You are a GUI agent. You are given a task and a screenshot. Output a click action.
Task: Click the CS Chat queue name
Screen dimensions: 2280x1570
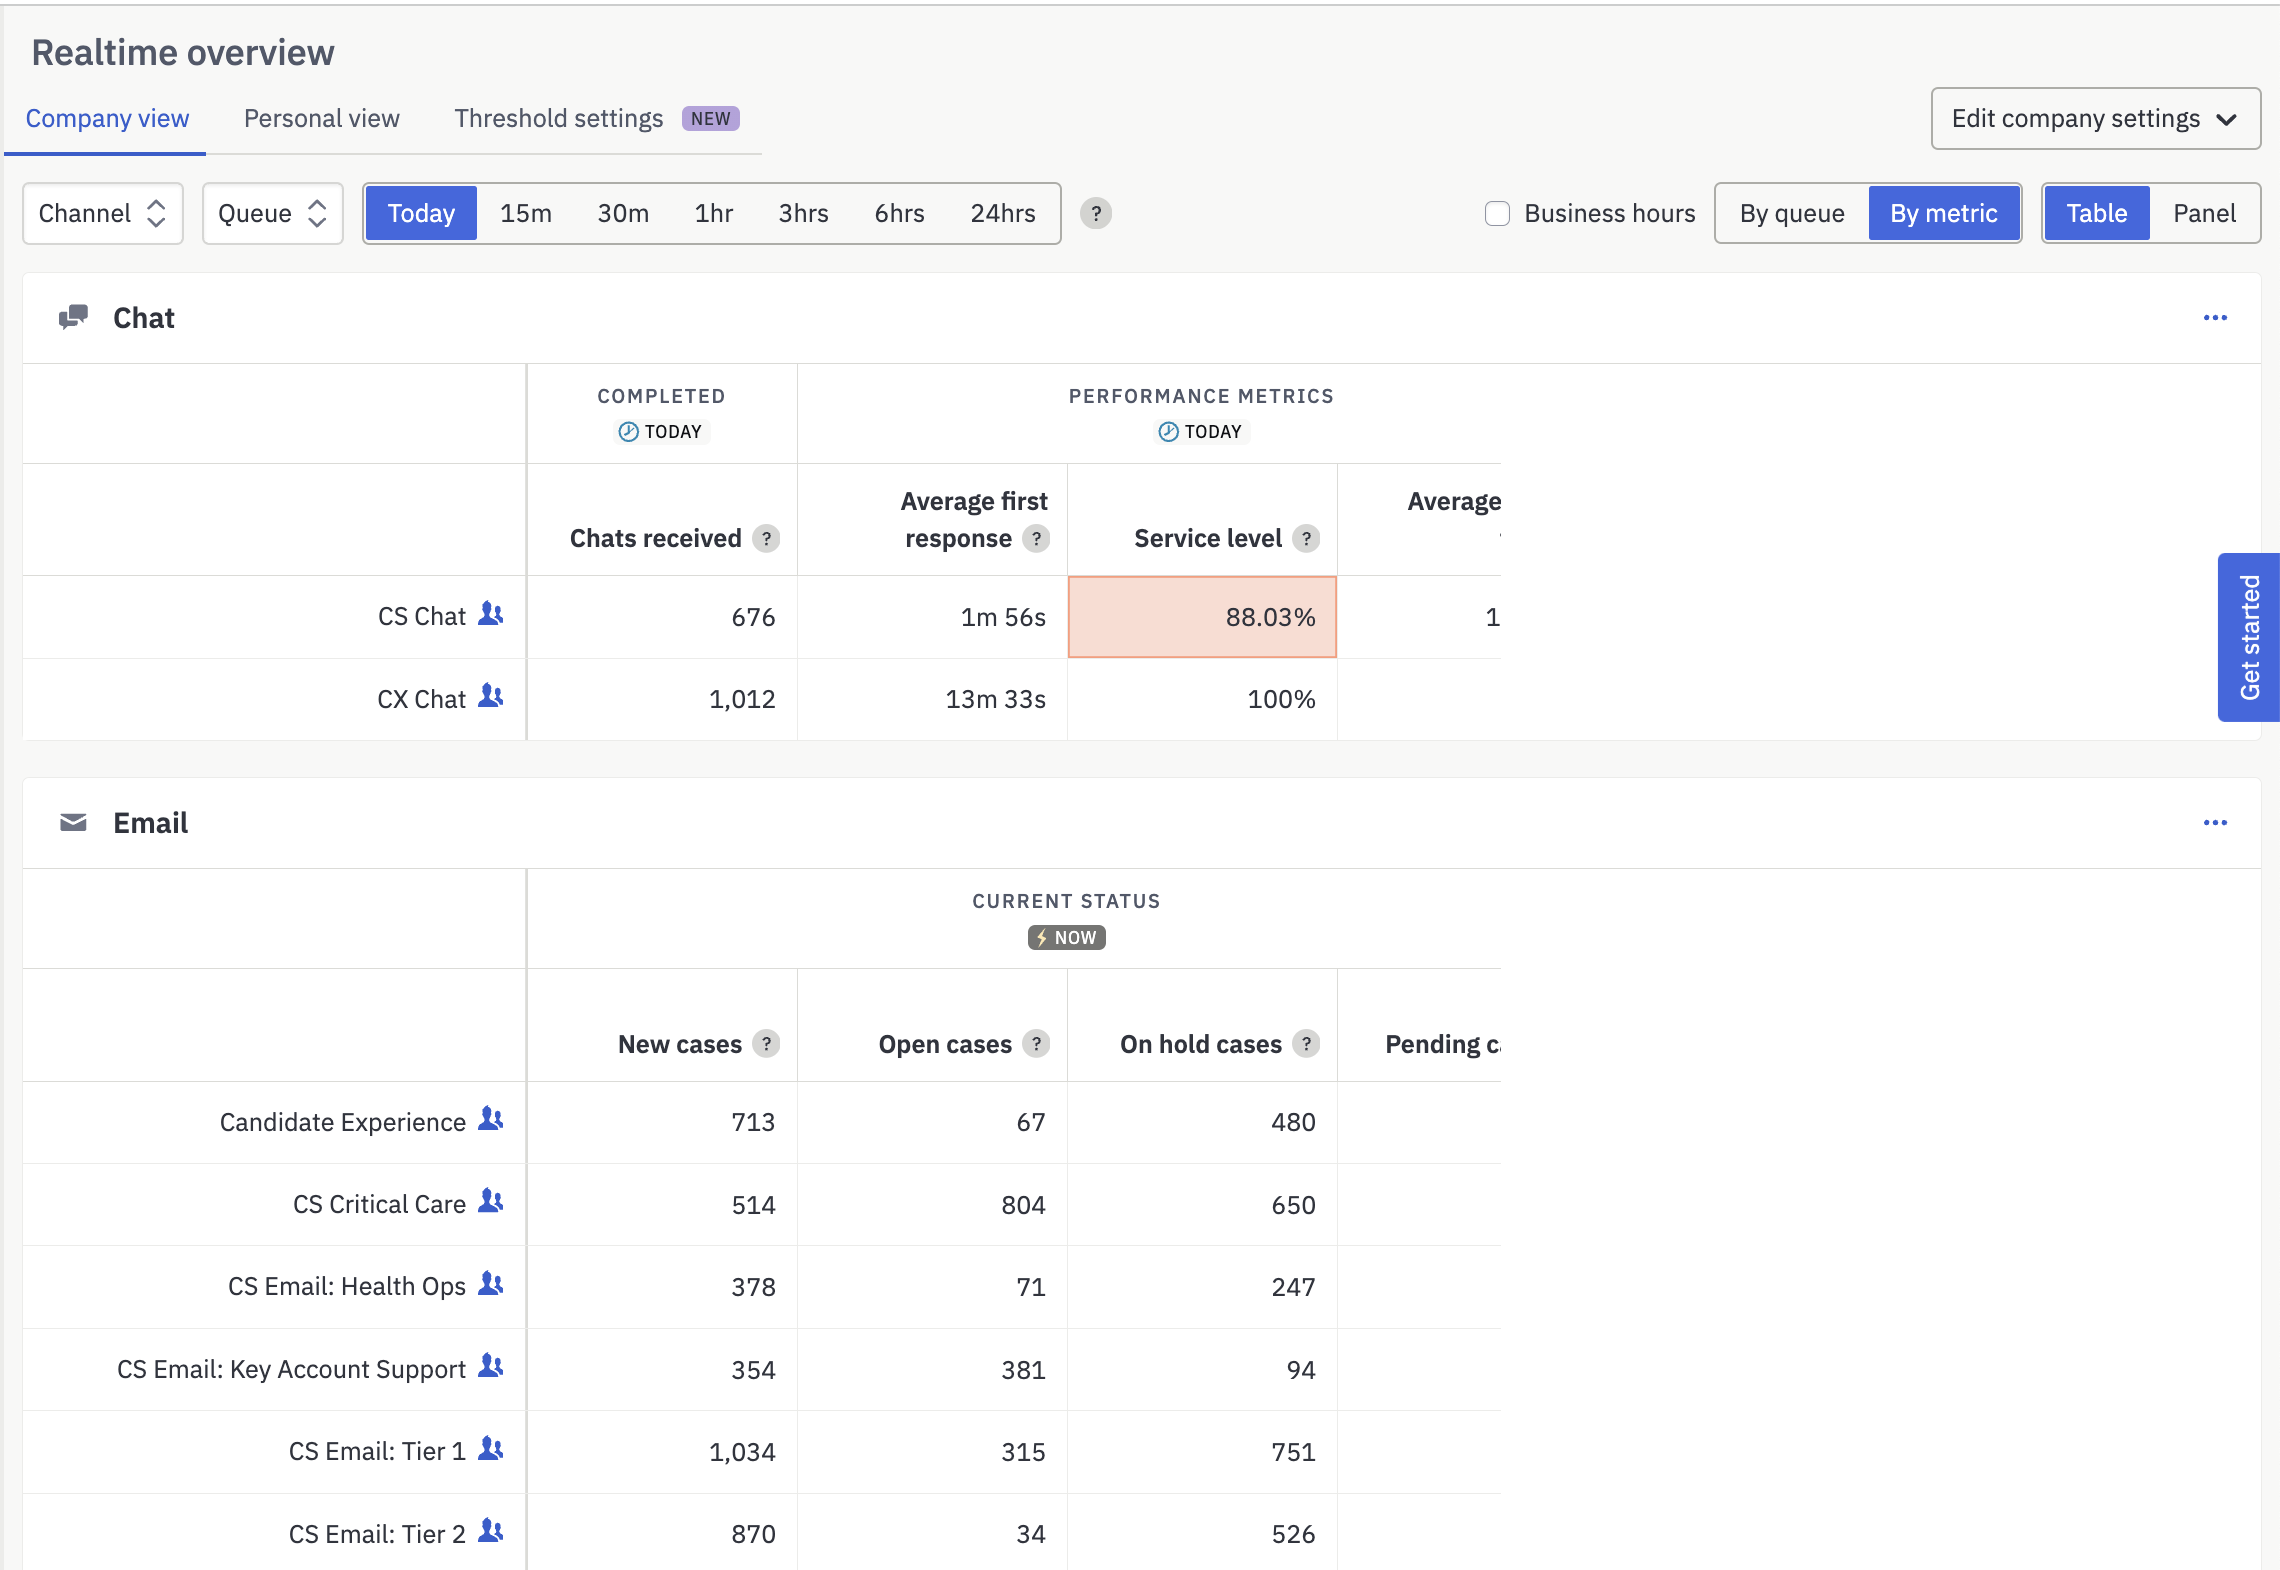421,617
